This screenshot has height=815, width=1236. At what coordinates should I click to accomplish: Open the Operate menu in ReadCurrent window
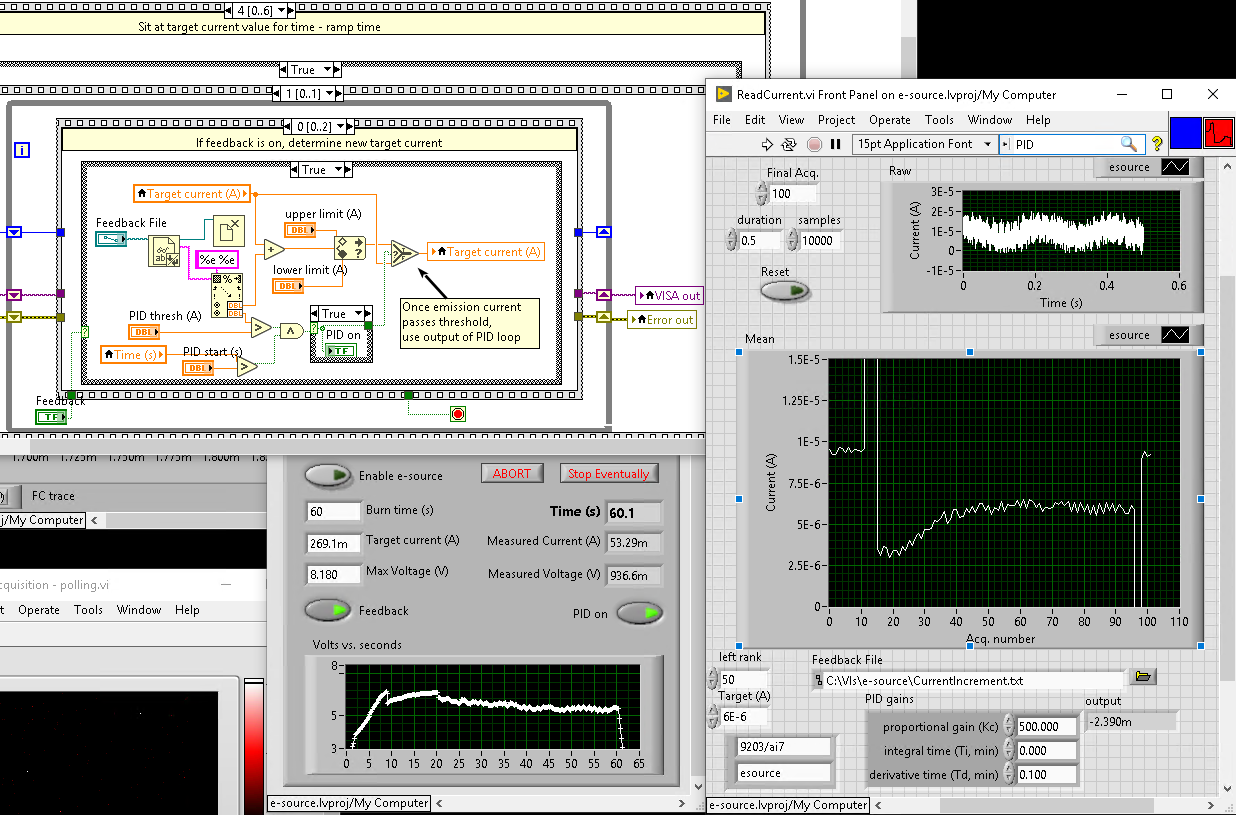(889, 119)
